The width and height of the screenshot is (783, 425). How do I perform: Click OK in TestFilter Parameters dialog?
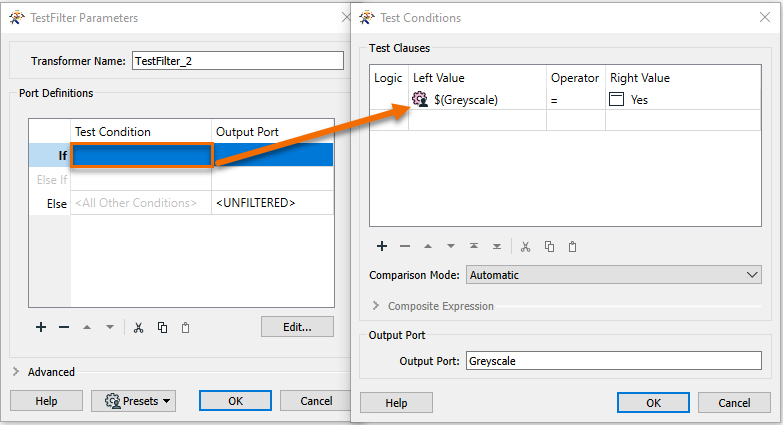235,401
